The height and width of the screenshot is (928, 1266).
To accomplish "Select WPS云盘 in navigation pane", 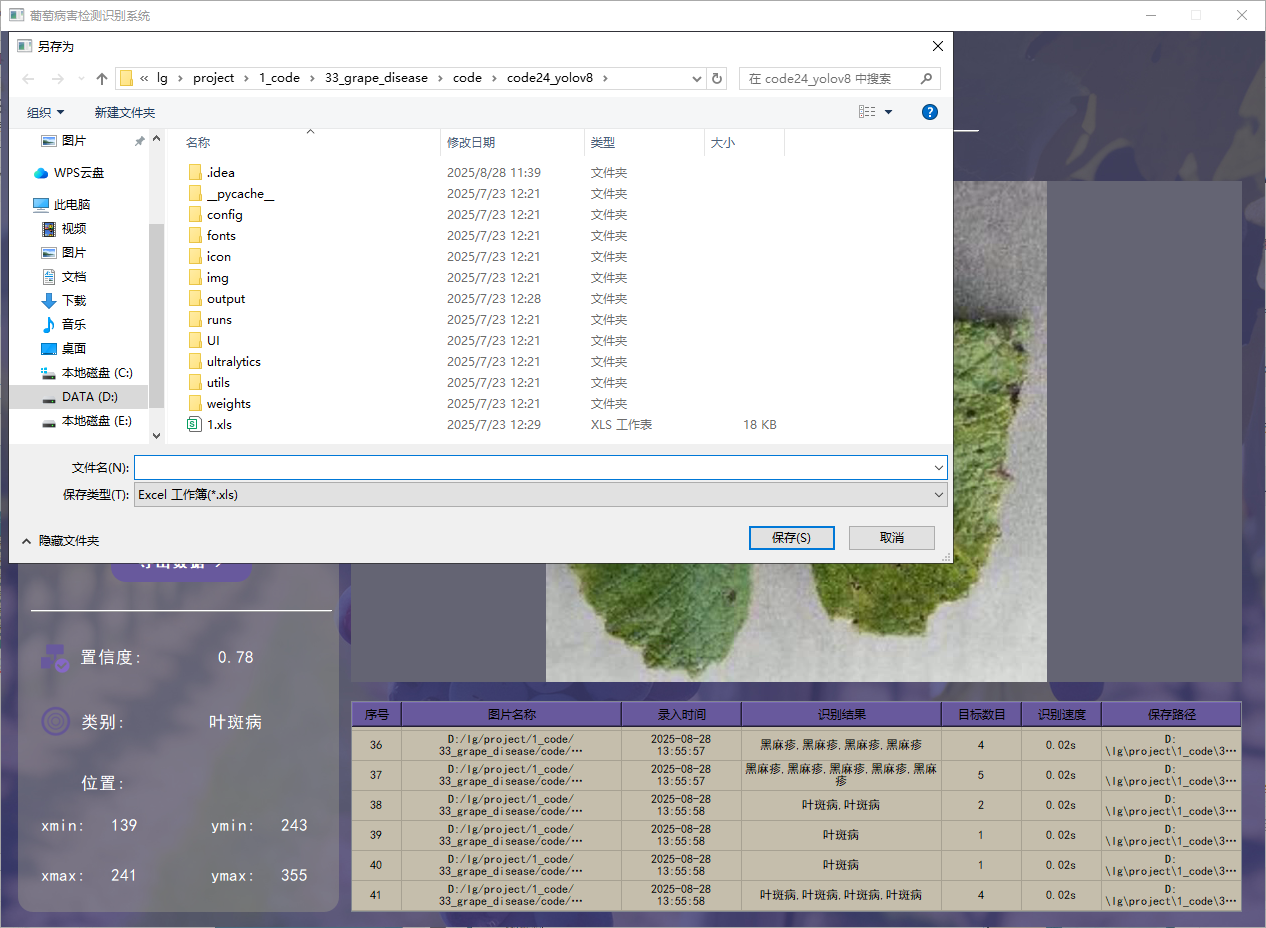I will (78, 173).
